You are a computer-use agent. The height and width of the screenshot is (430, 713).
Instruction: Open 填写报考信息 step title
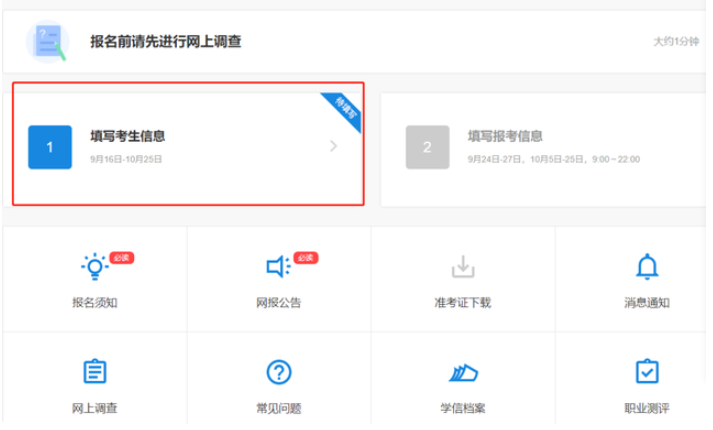[505, 136]
